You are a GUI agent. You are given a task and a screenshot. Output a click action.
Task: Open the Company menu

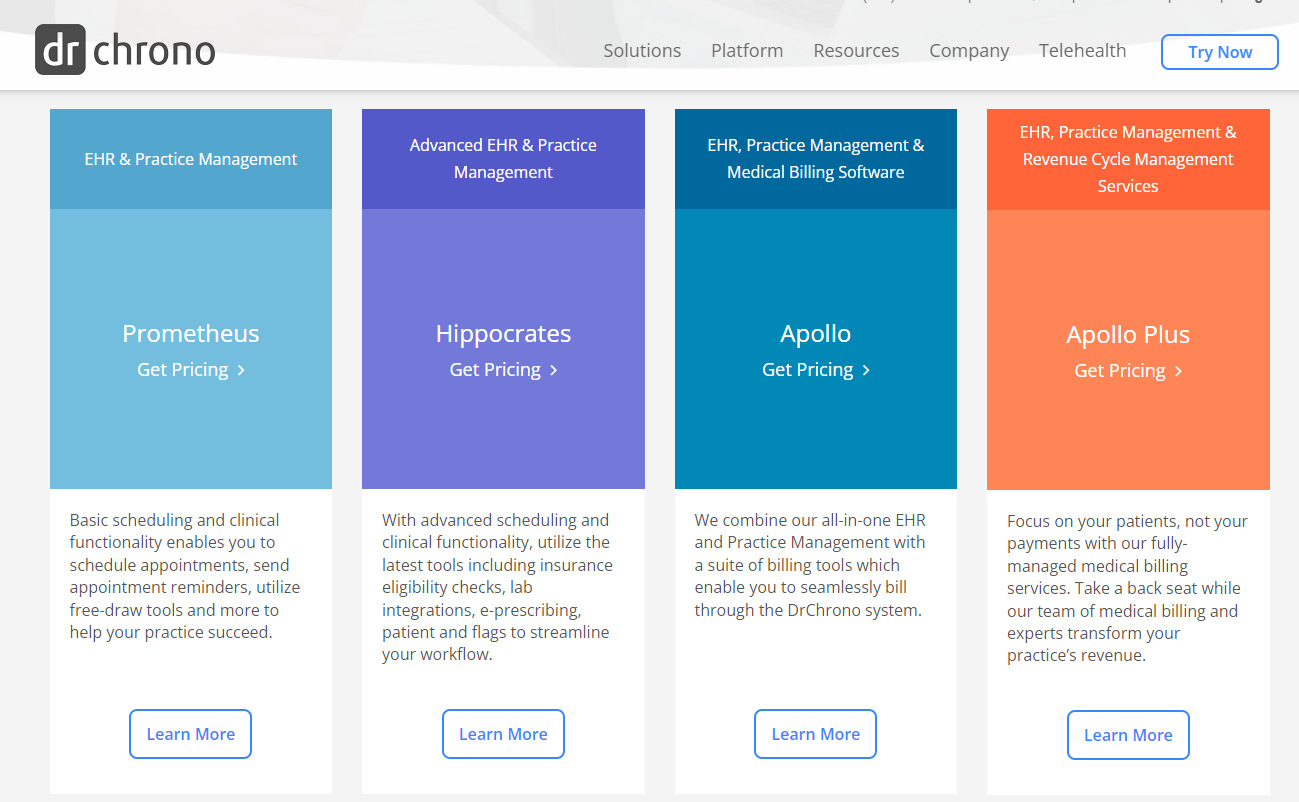[969, 51]
